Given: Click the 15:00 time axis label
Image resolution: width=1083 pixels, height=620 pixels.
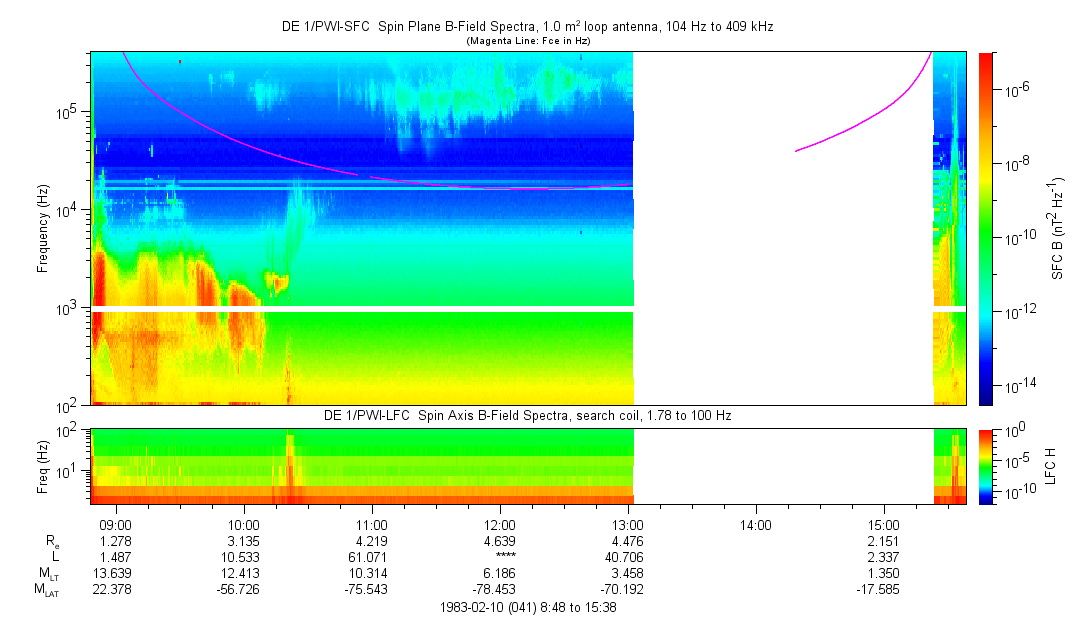Looking at the screenshot, I should (x=883, y=525).
